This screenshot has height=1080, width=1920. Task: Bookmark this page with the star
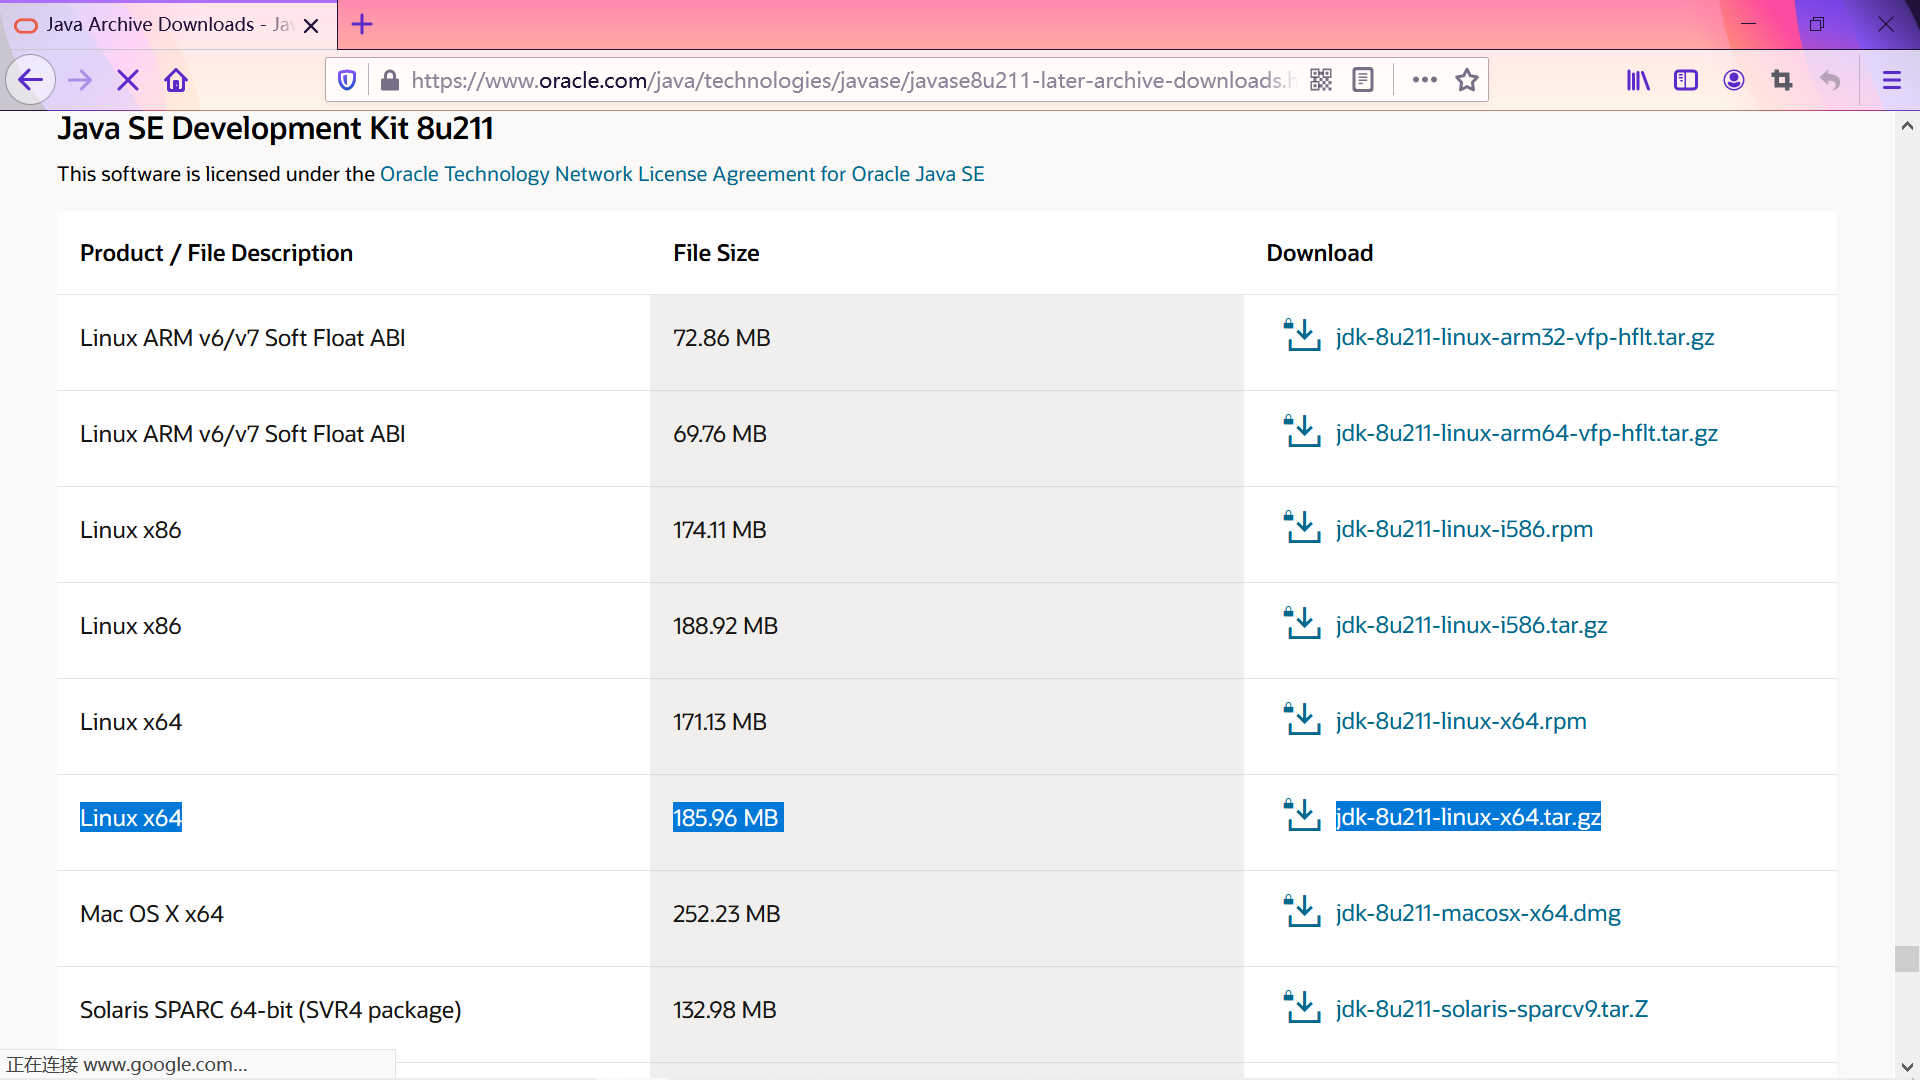click(x=1467, y=80)
